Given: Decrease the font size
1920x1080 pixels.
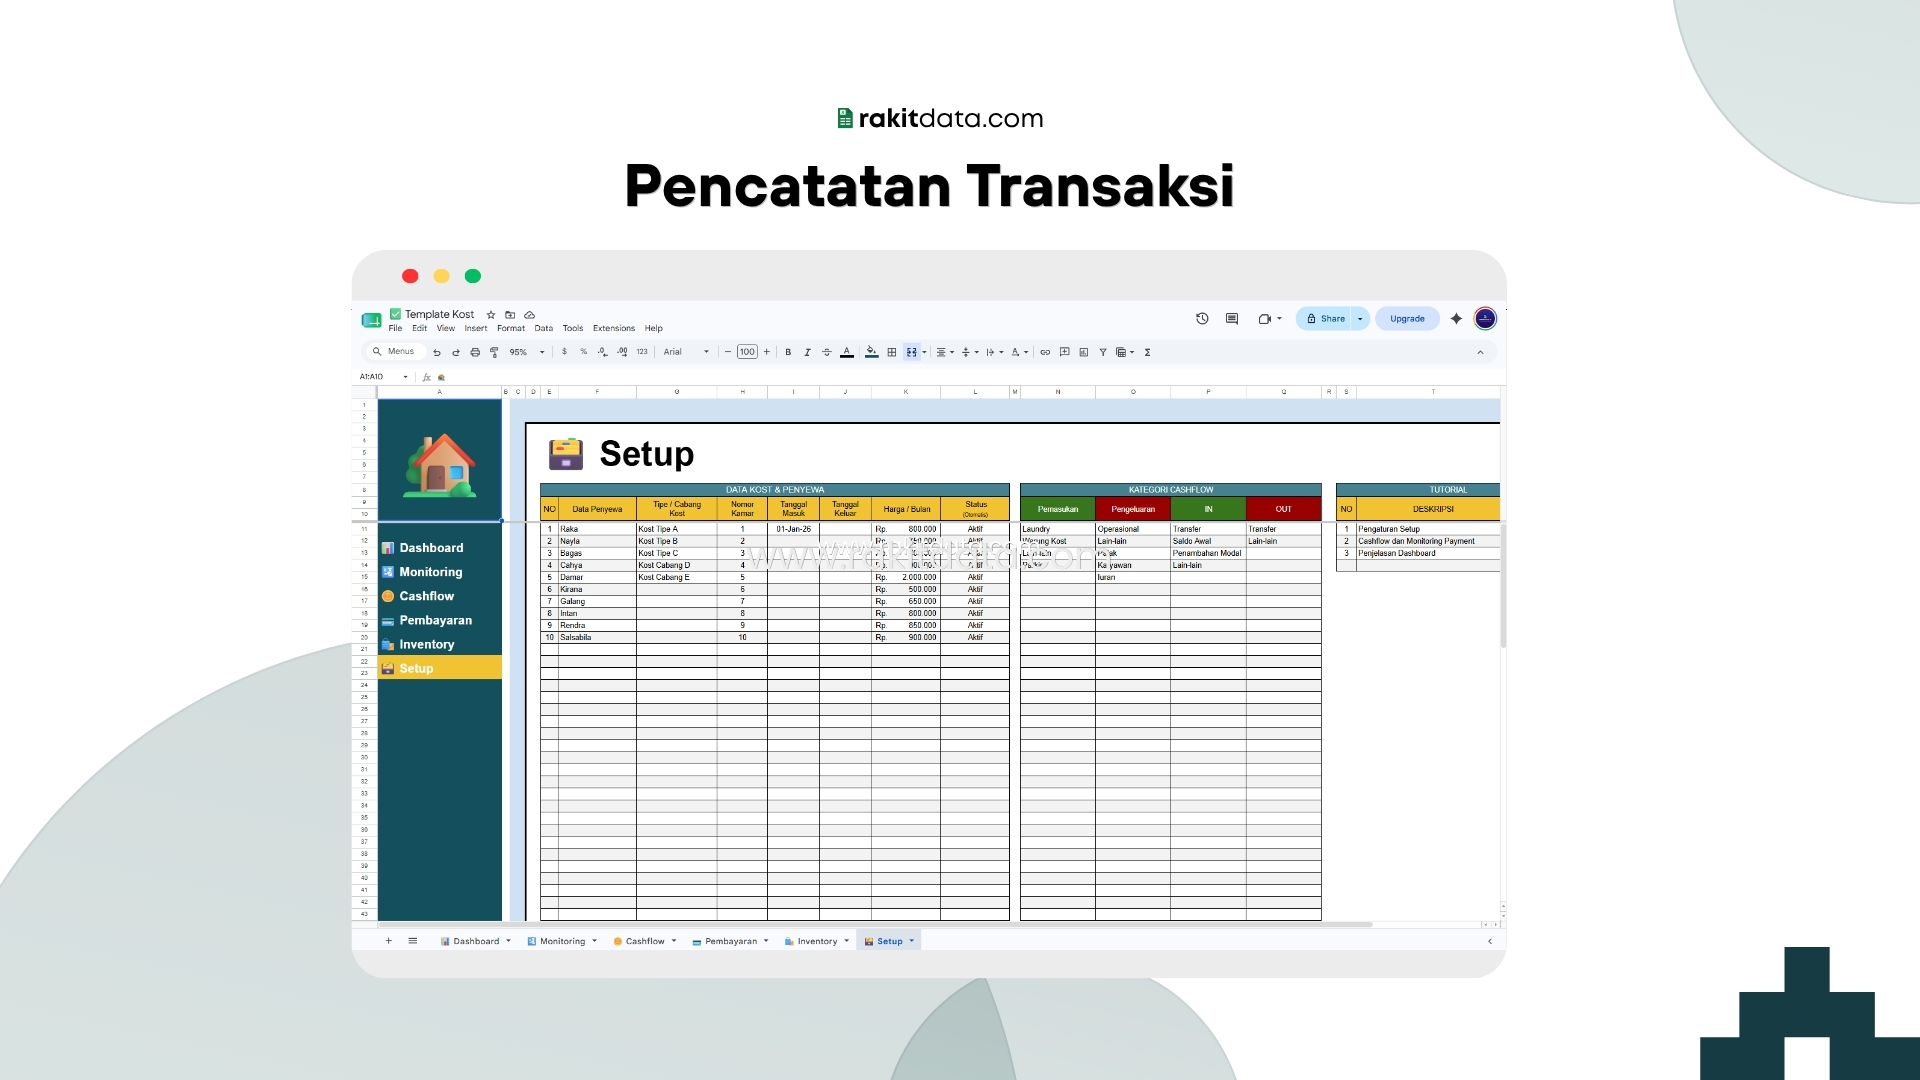Looking at the screenshot, I should pyautogui.click(x=728, y=352).
